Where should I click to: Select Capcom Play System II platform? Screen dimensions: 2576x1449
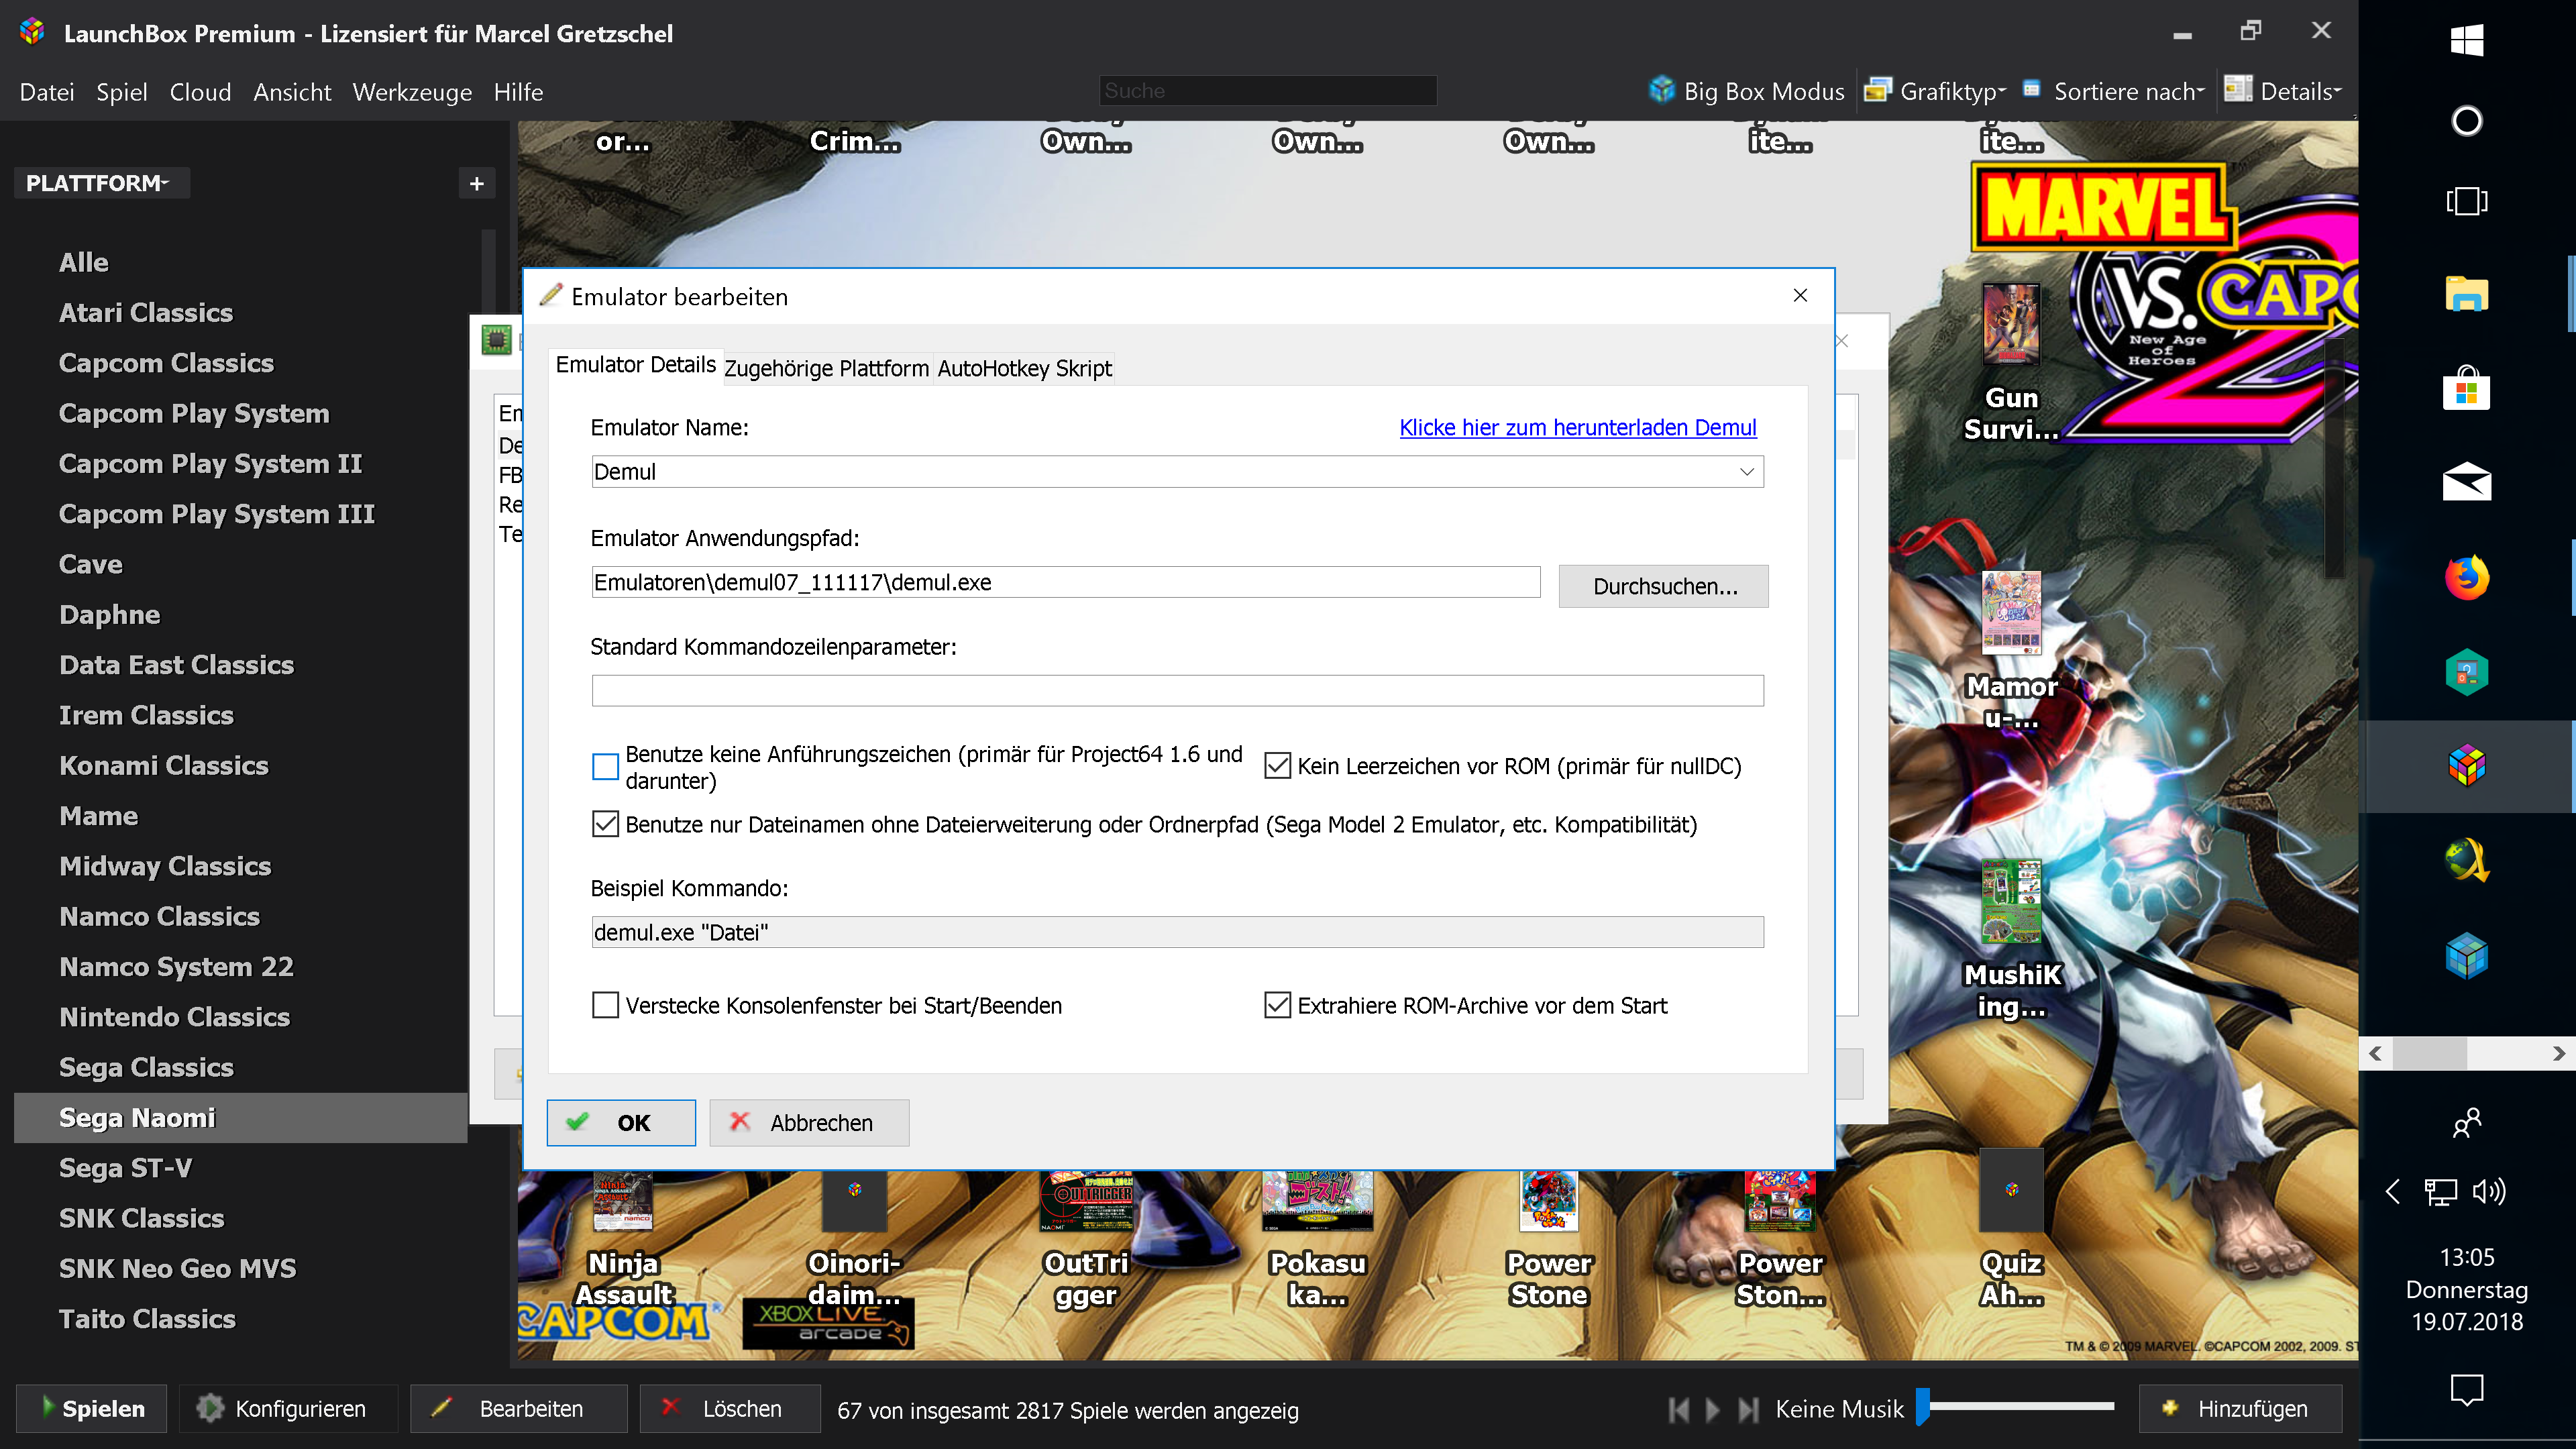210,463
